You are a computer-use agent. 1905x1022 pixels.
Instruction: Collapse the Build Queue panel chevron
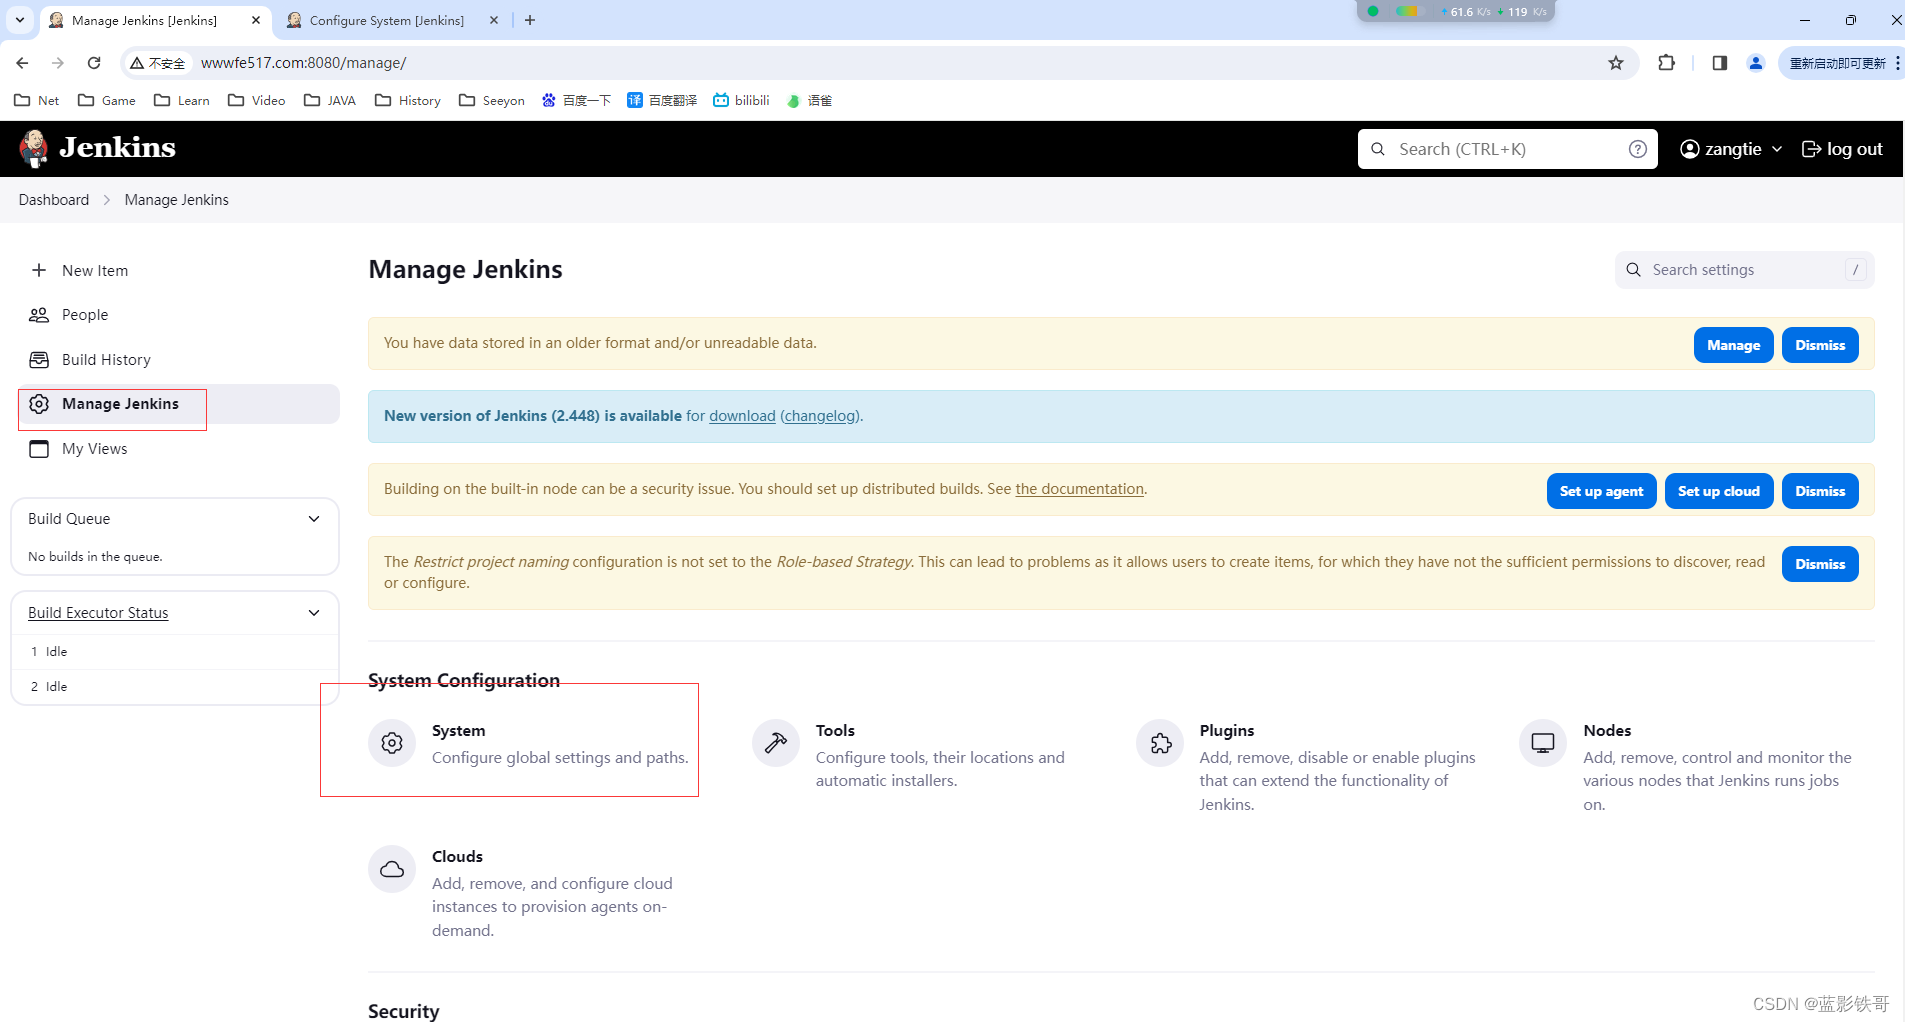click(x=314, y=519)
